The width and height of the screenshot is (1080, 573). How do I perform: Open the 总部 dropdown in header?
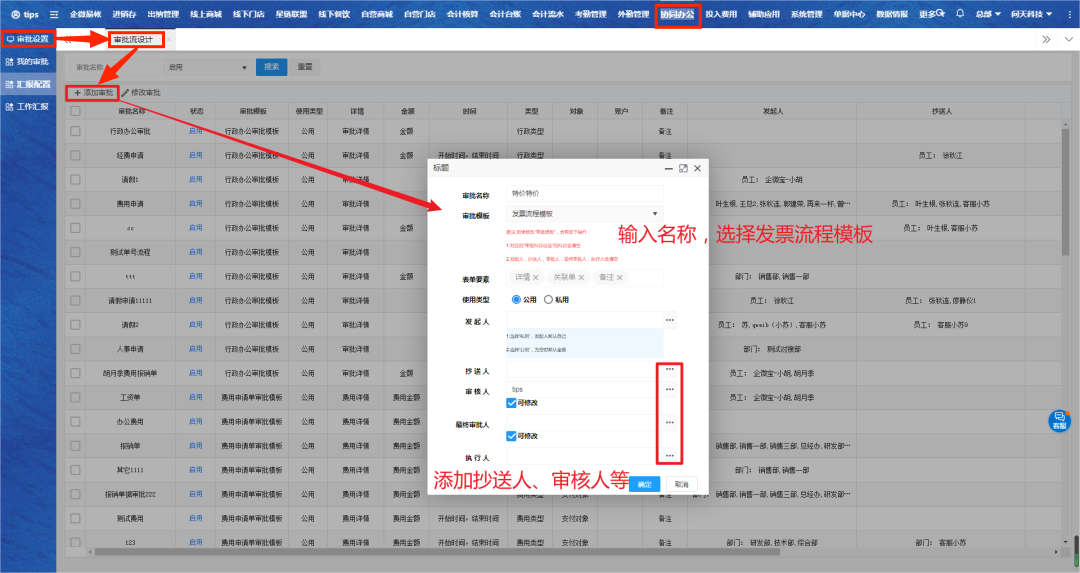988,14
